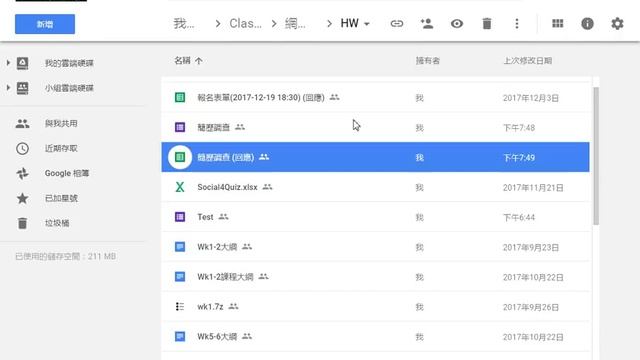Click Docs icon of Wk5-6大綱
640x360 pixels.
pos(180,336)
